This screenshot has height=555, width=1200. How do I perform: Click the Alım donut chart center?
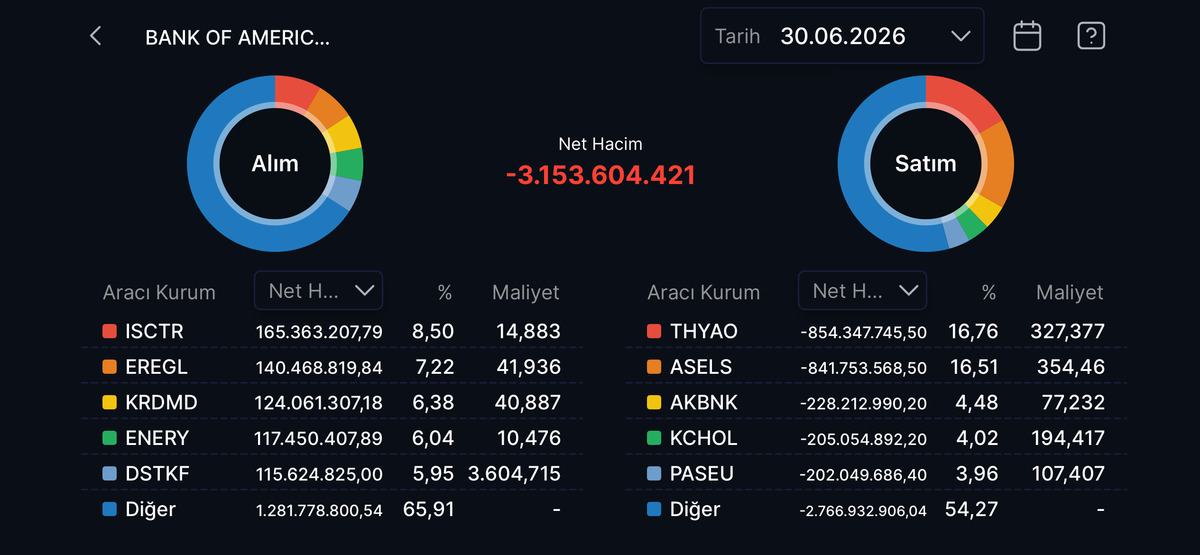(275, 163)
